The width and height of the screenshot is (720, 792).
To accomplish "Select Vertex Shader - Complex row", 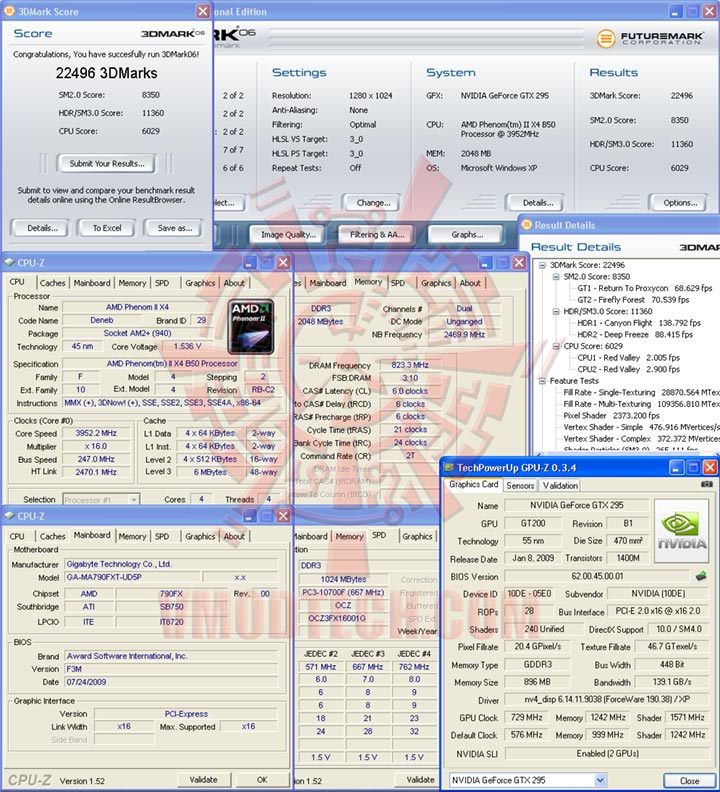I will (641, 439).
